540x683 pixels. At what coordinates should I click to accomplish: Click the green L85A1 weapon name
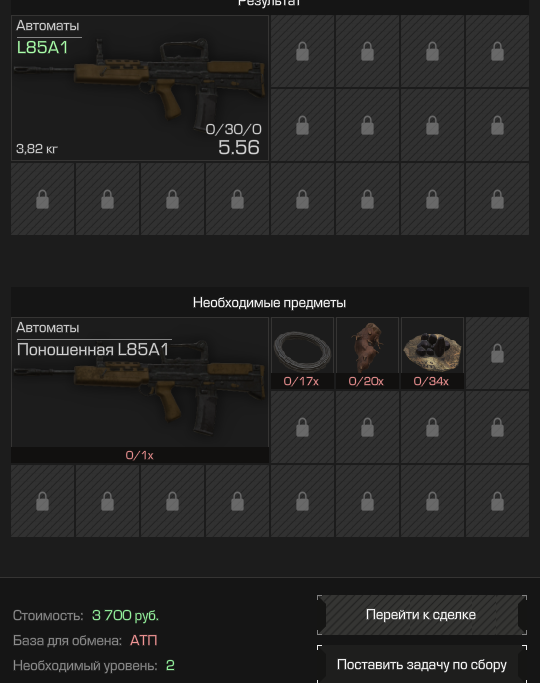(42, 47)
